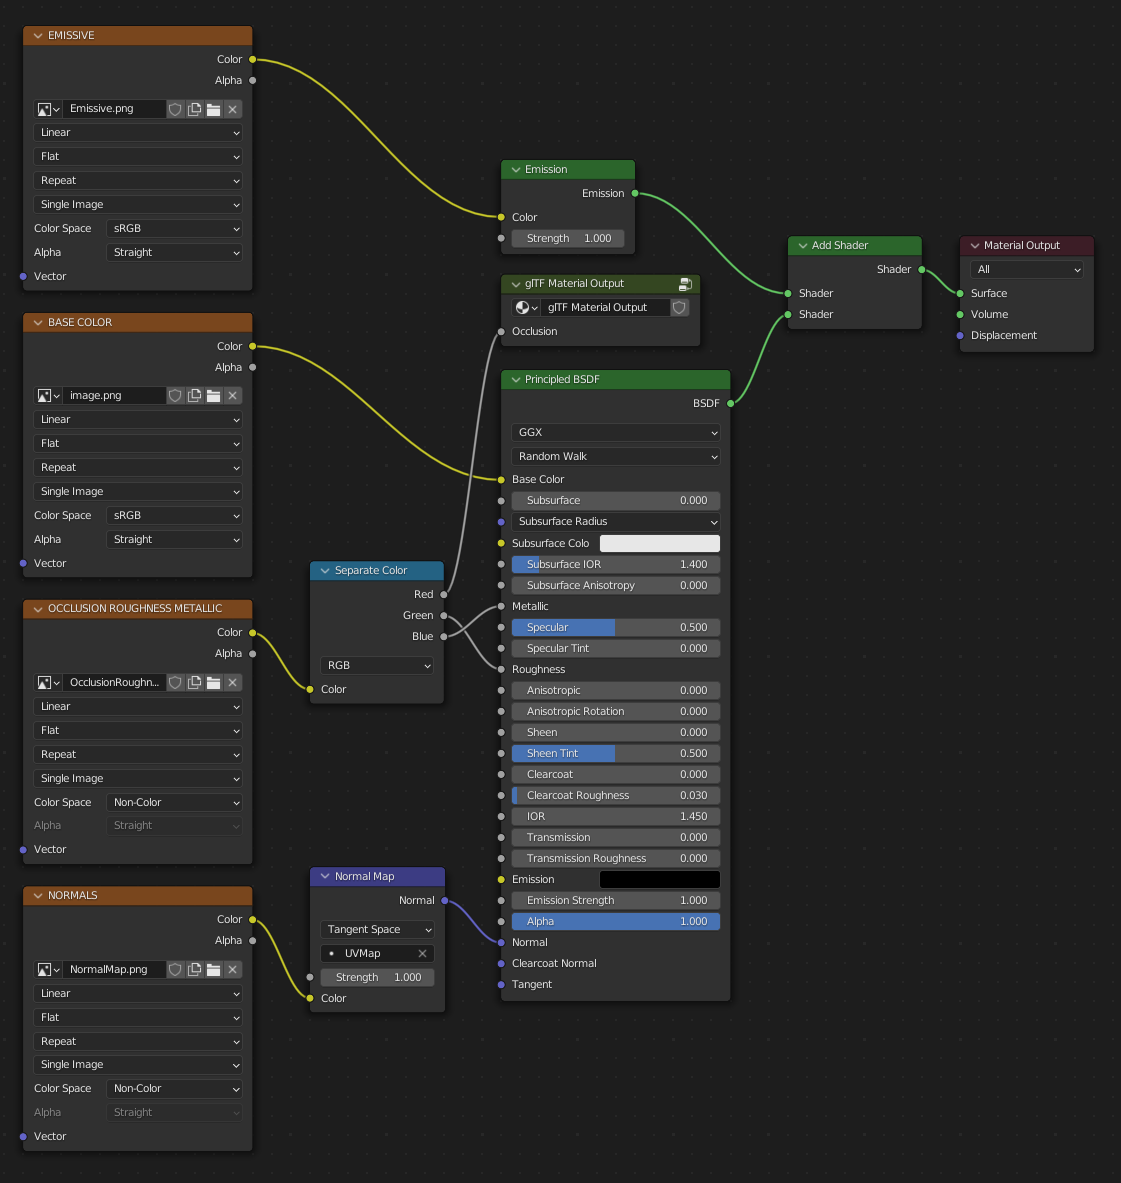Unlink image.png using the X icon
The height and width of the screenshot is (1183, 1121).
pyautogui.click(x=231, y=395)
